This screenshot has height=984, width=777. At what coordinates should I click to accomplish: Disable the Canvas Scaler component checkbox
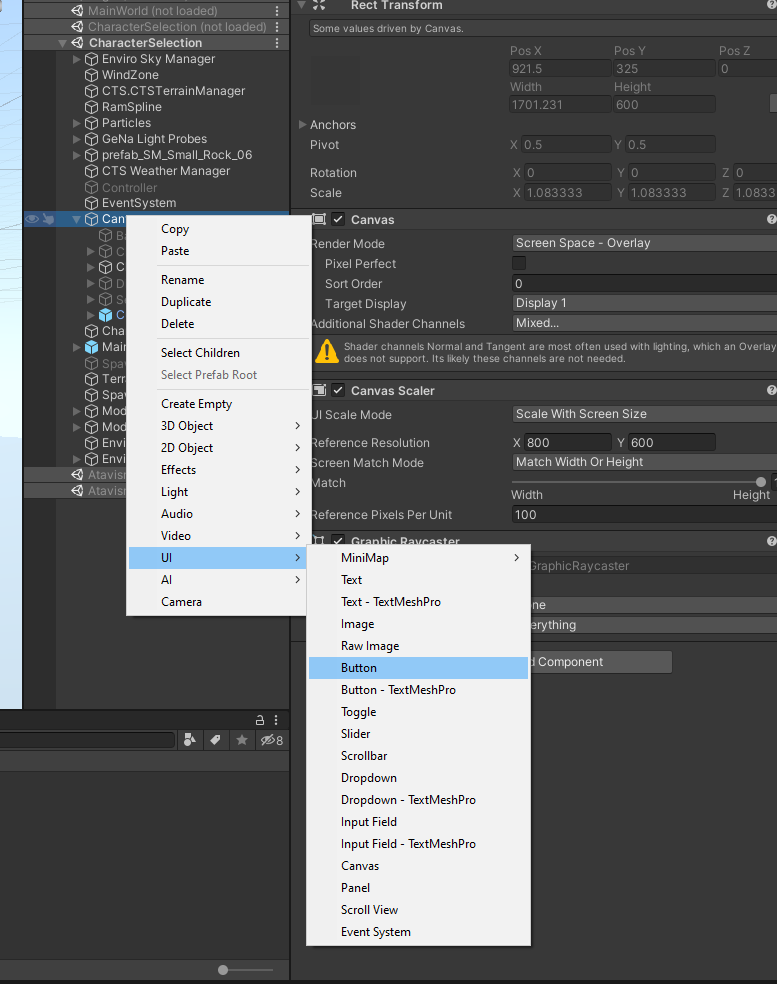[339, 390]
